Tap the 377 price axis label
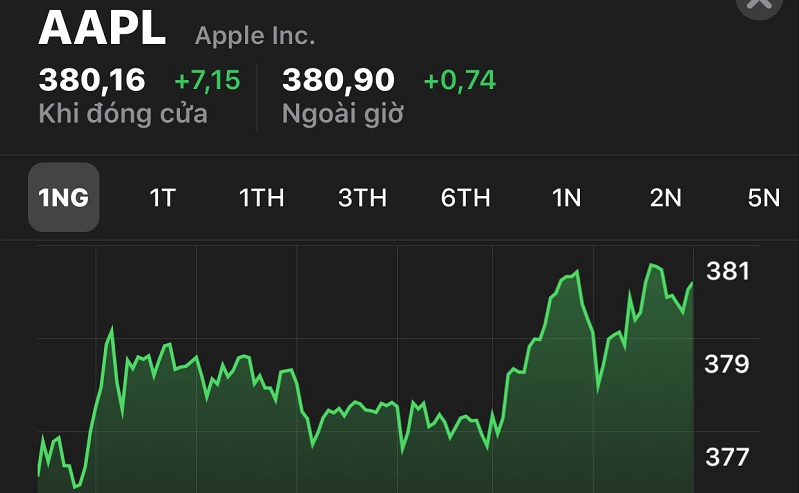This screenshot has width=799, height=493. (x=727, y=457)
